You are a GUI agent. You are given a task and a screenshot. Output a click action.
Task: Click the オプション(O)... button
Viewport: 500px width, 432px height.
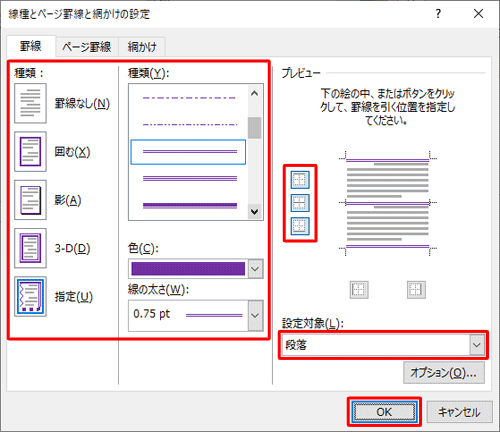[444, 373]
